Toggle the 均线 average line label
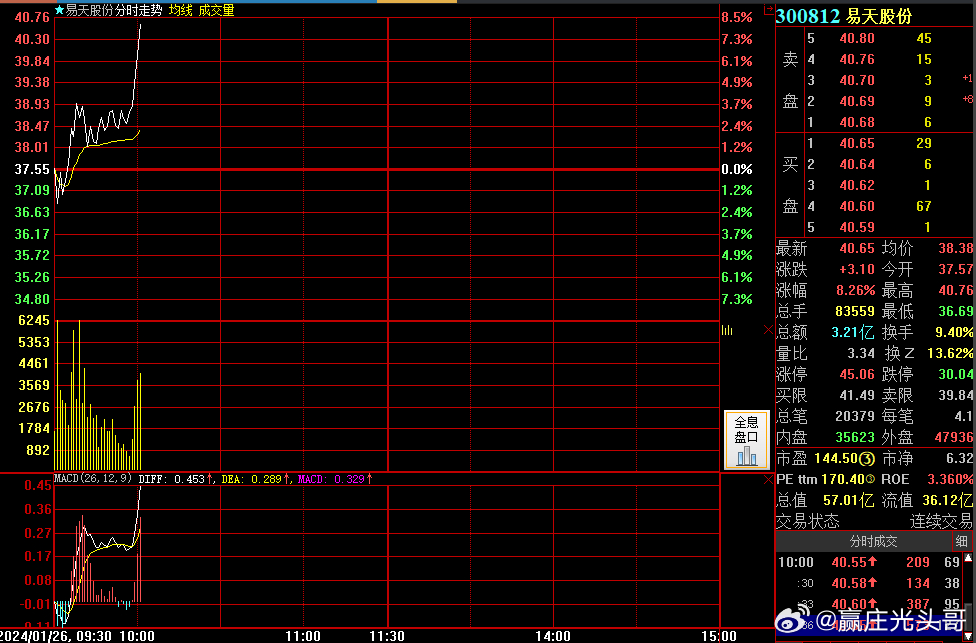 [180, 11]
